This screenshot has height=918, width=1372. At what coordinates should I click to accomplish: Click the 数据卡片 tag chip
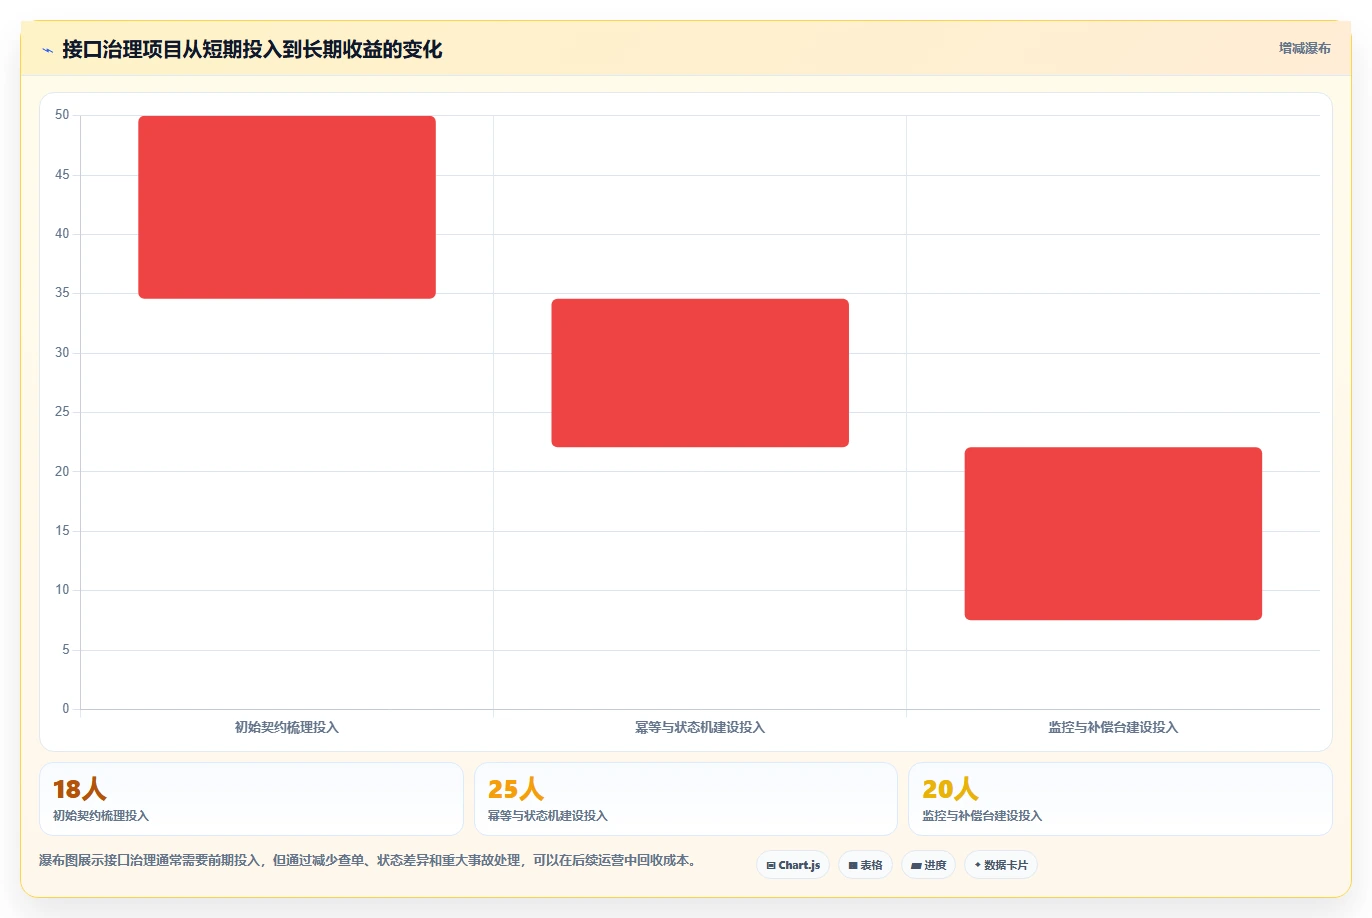1001,865
